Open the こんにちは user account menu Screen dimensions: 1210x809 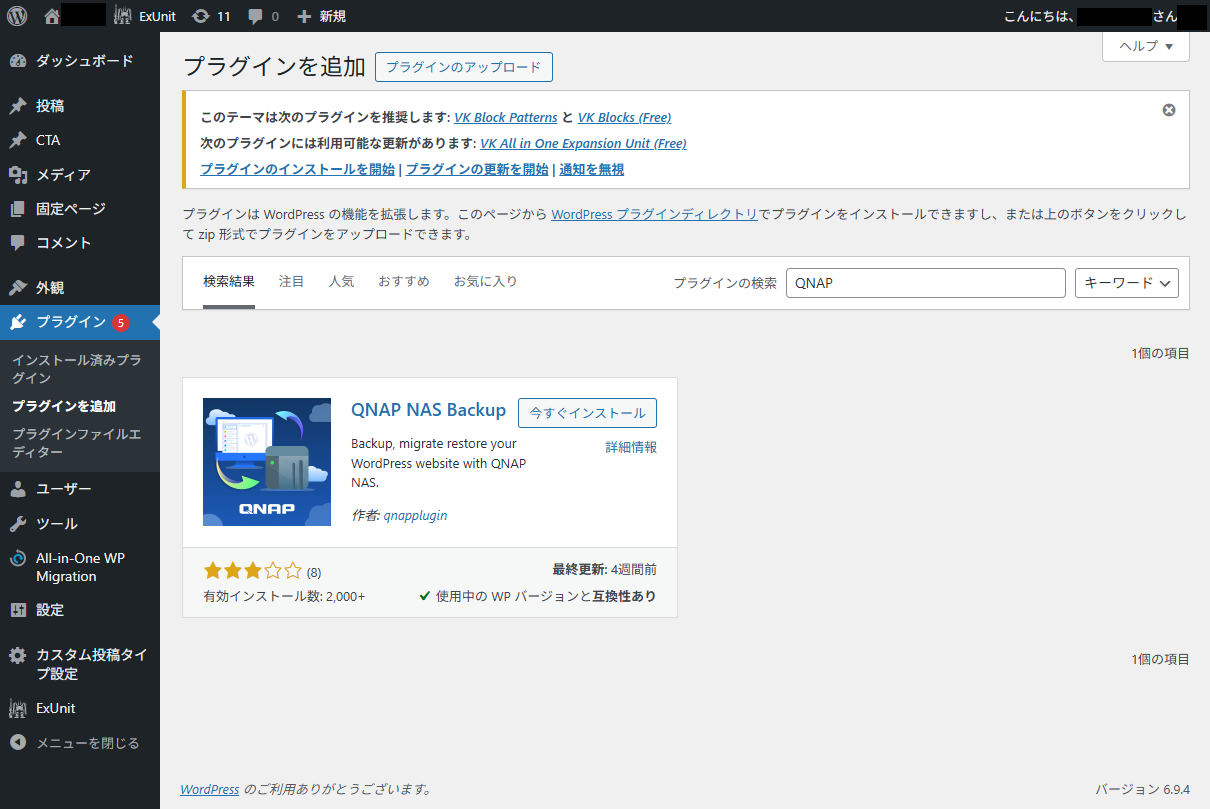pos(1105,16)
